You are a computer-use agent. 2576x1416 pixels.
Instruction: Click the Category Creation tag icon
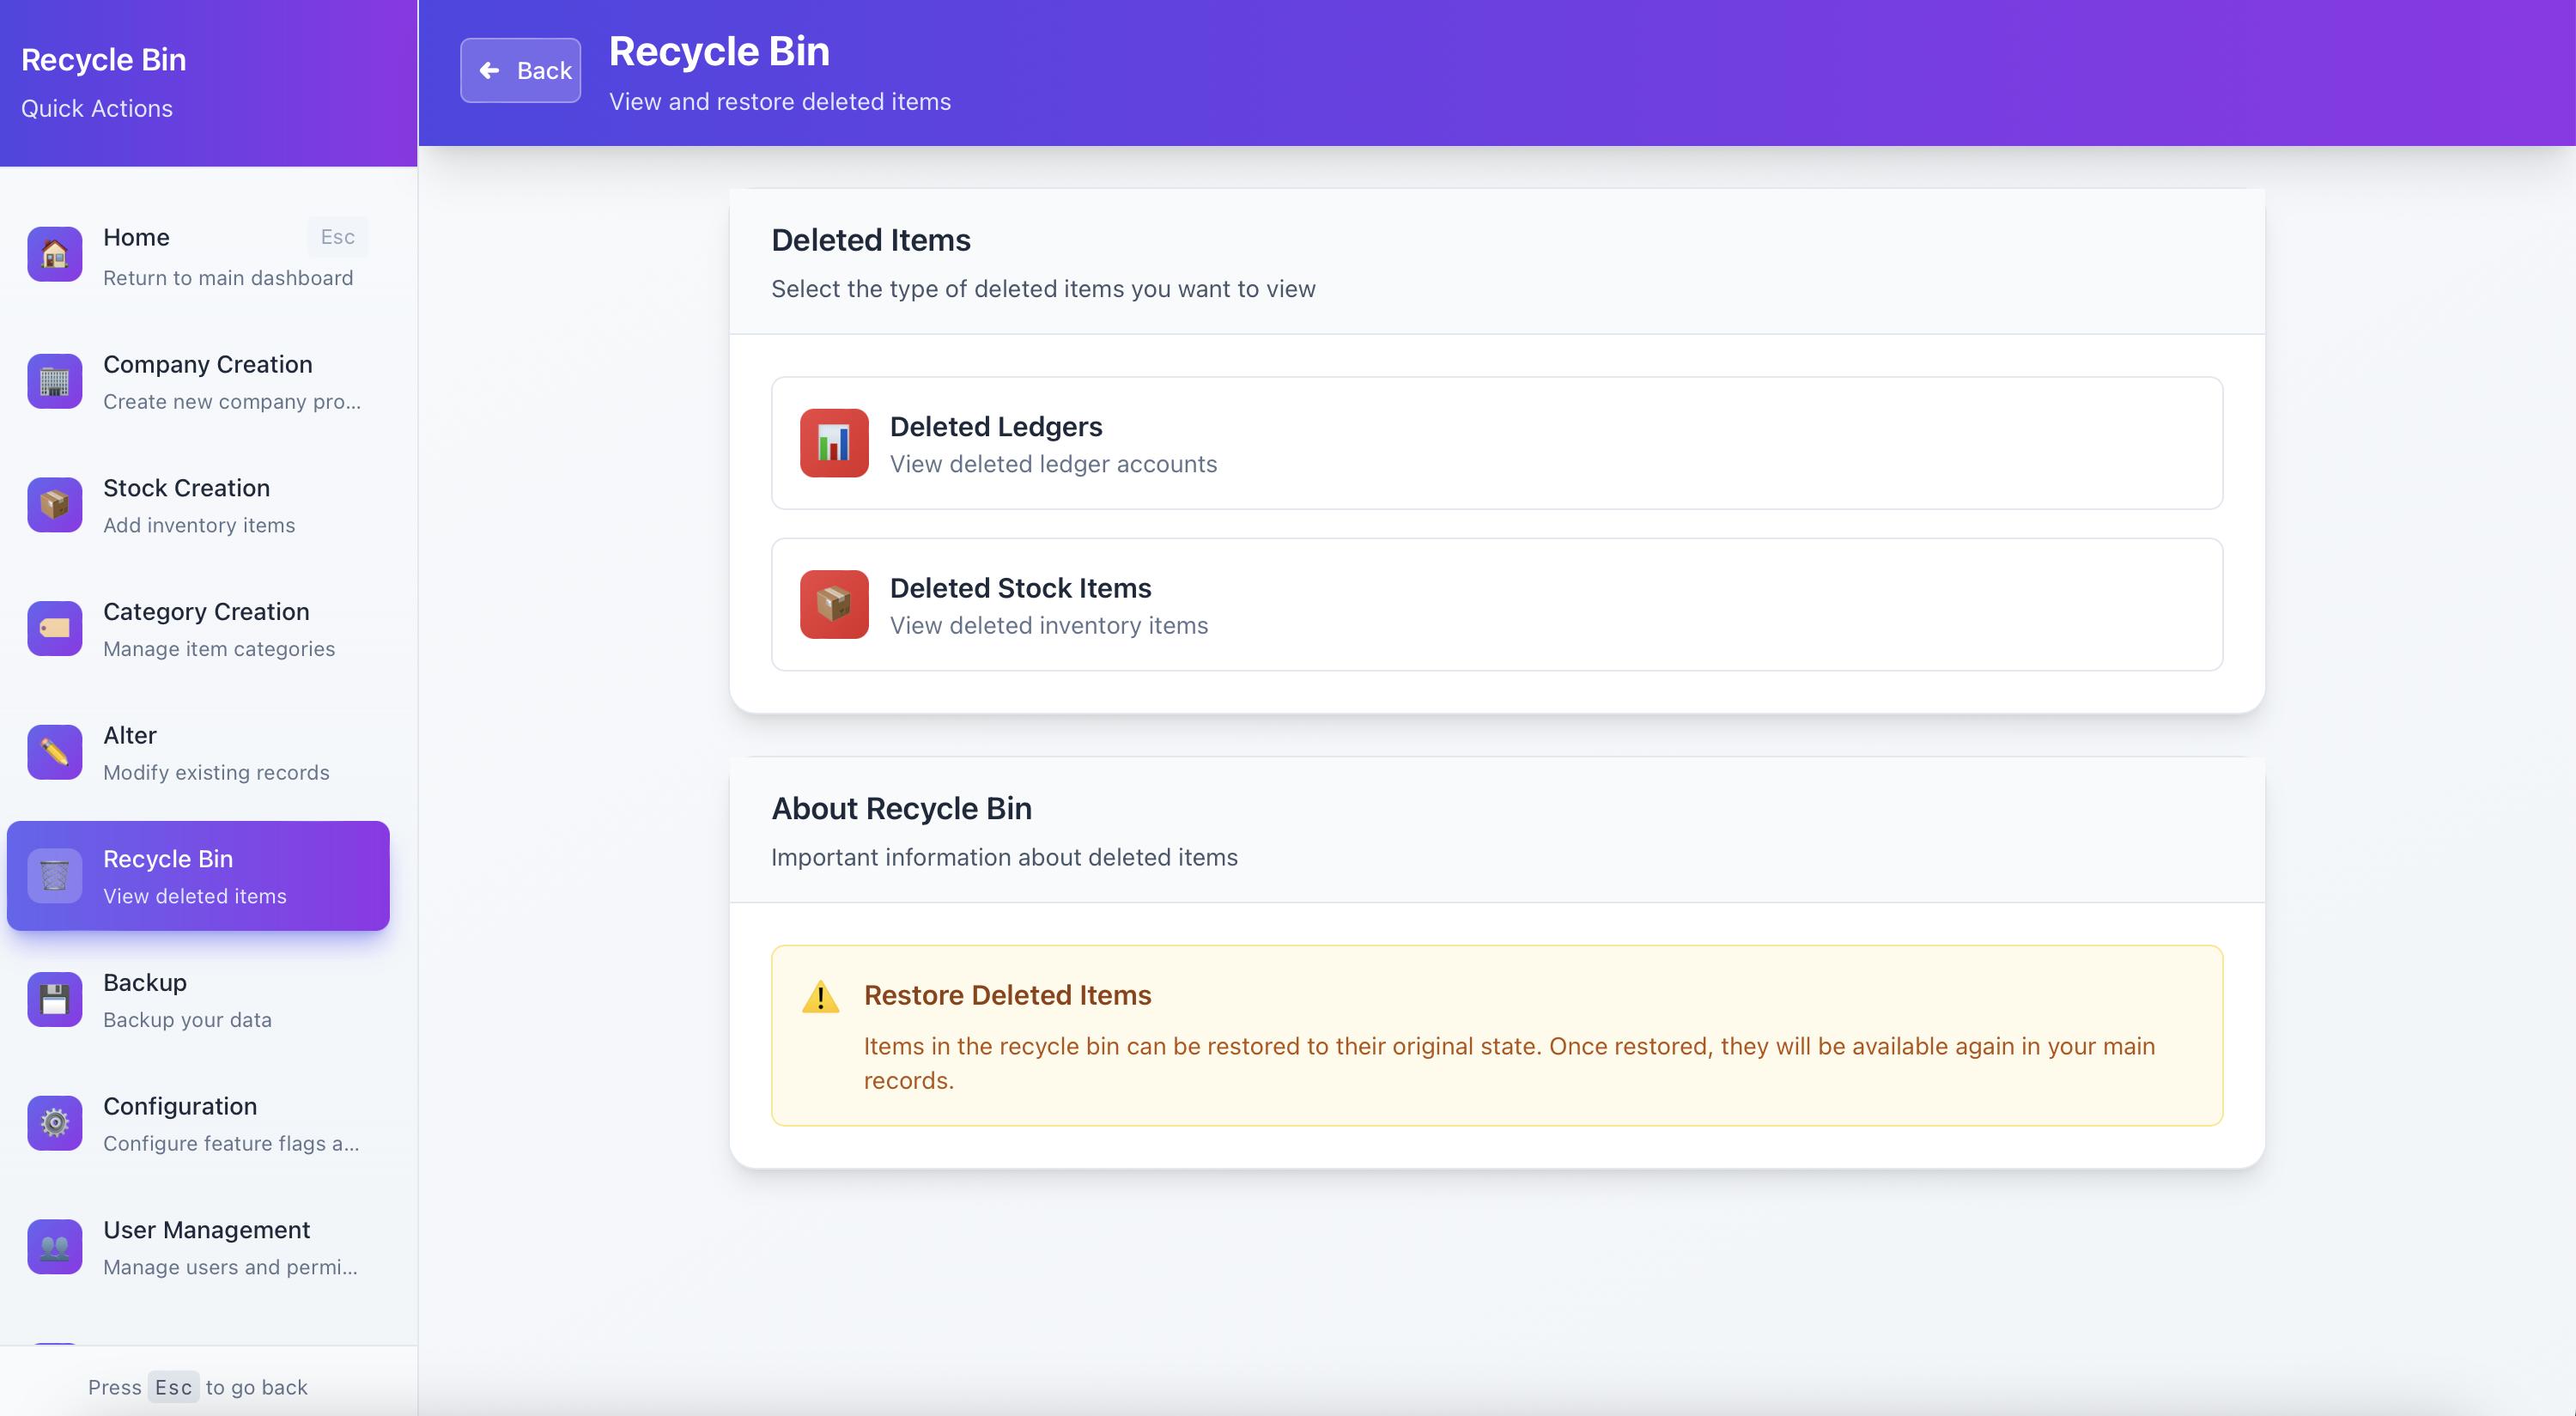tap(54, 628)
